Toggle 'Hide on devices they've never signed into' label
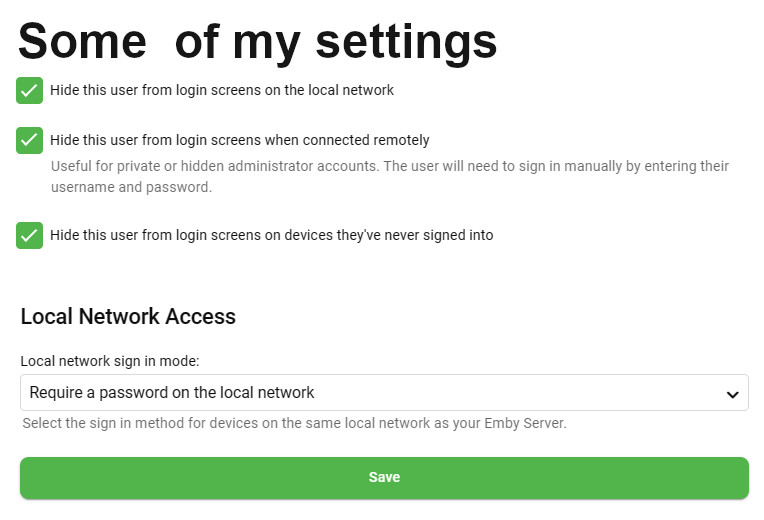Viewport: 764px width, 520px height. tap(271, 235)
